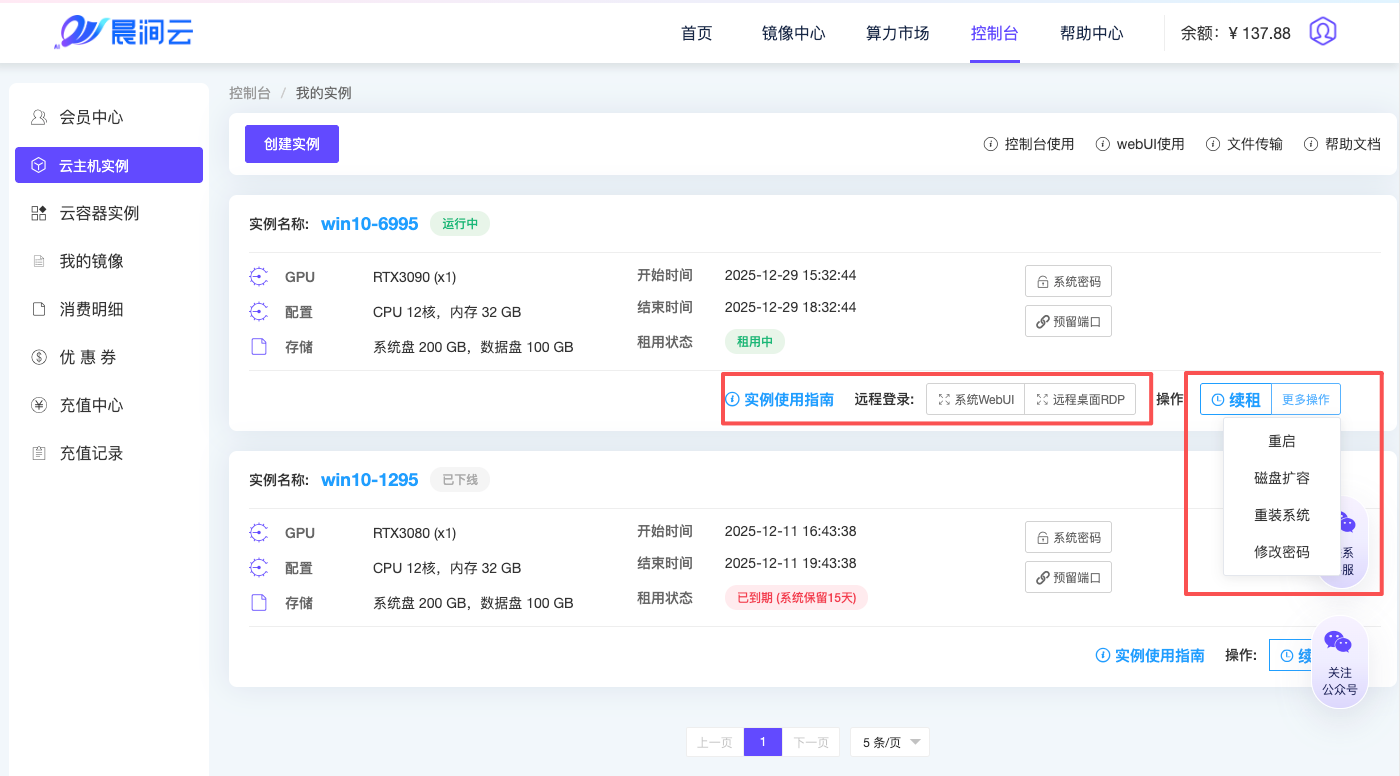This screenshot has width=1400, height=776.
Task: Click 系统密码 for win10-6995
Action: [1068, 282]
